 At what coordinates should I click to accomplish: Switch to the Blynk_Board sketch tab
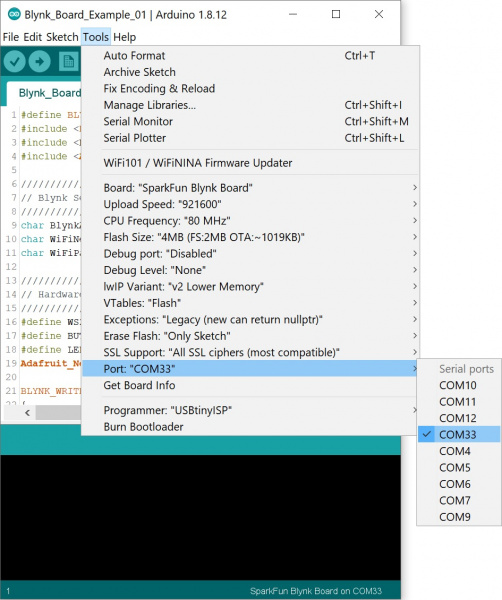click(45, 93)
